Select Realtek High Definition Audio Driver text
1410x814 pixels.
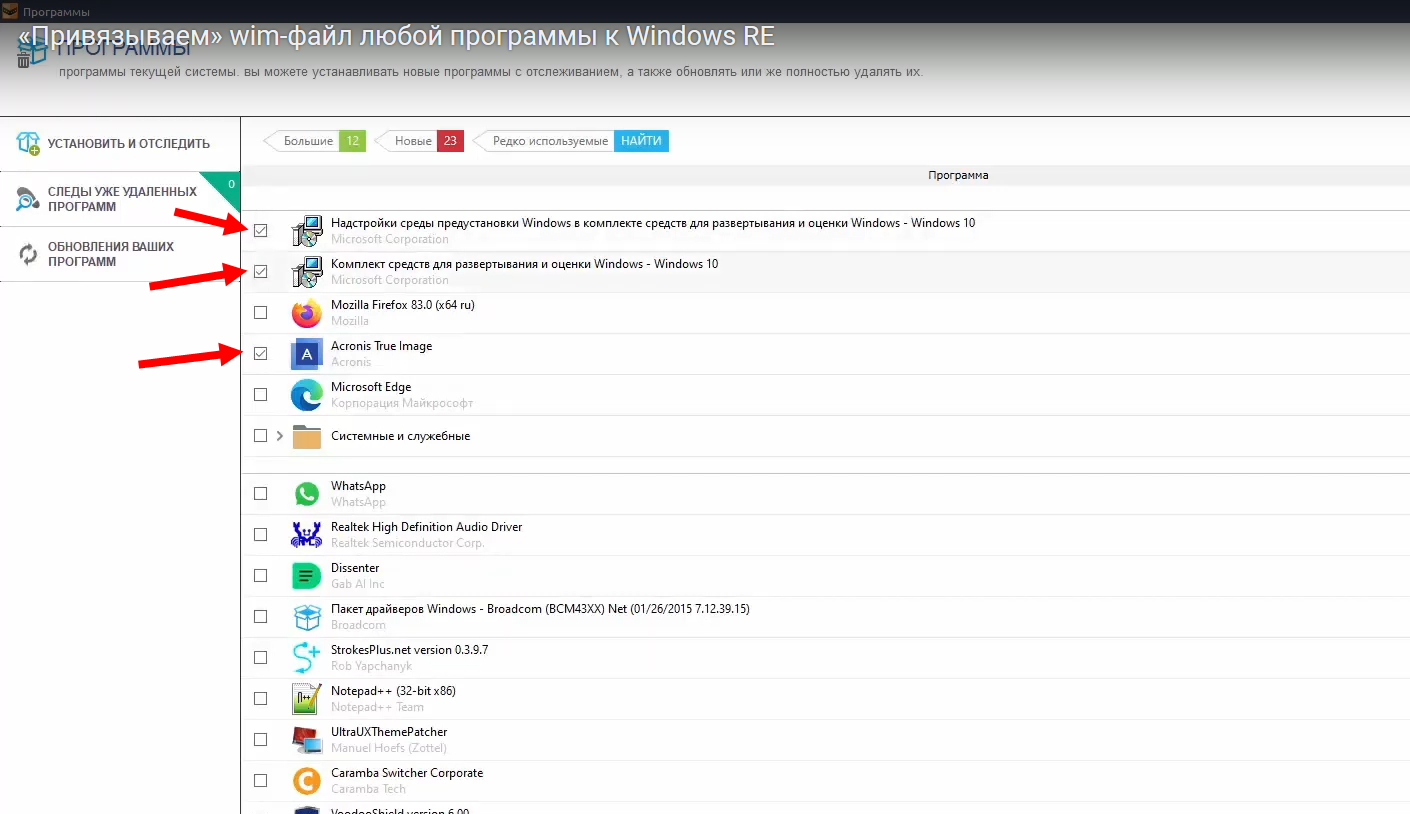[426, 527]
